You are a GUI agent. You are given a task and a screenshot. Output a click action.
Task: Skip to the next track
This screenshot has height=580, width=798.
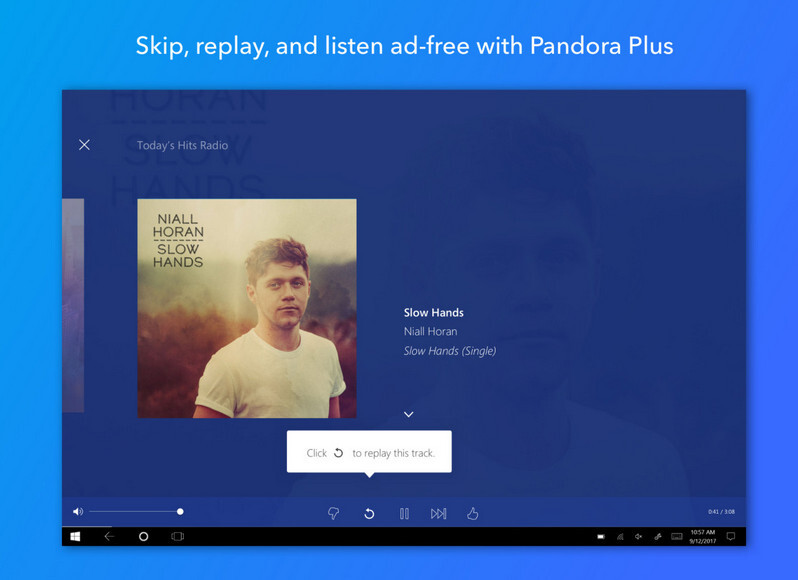pos(438,514)
